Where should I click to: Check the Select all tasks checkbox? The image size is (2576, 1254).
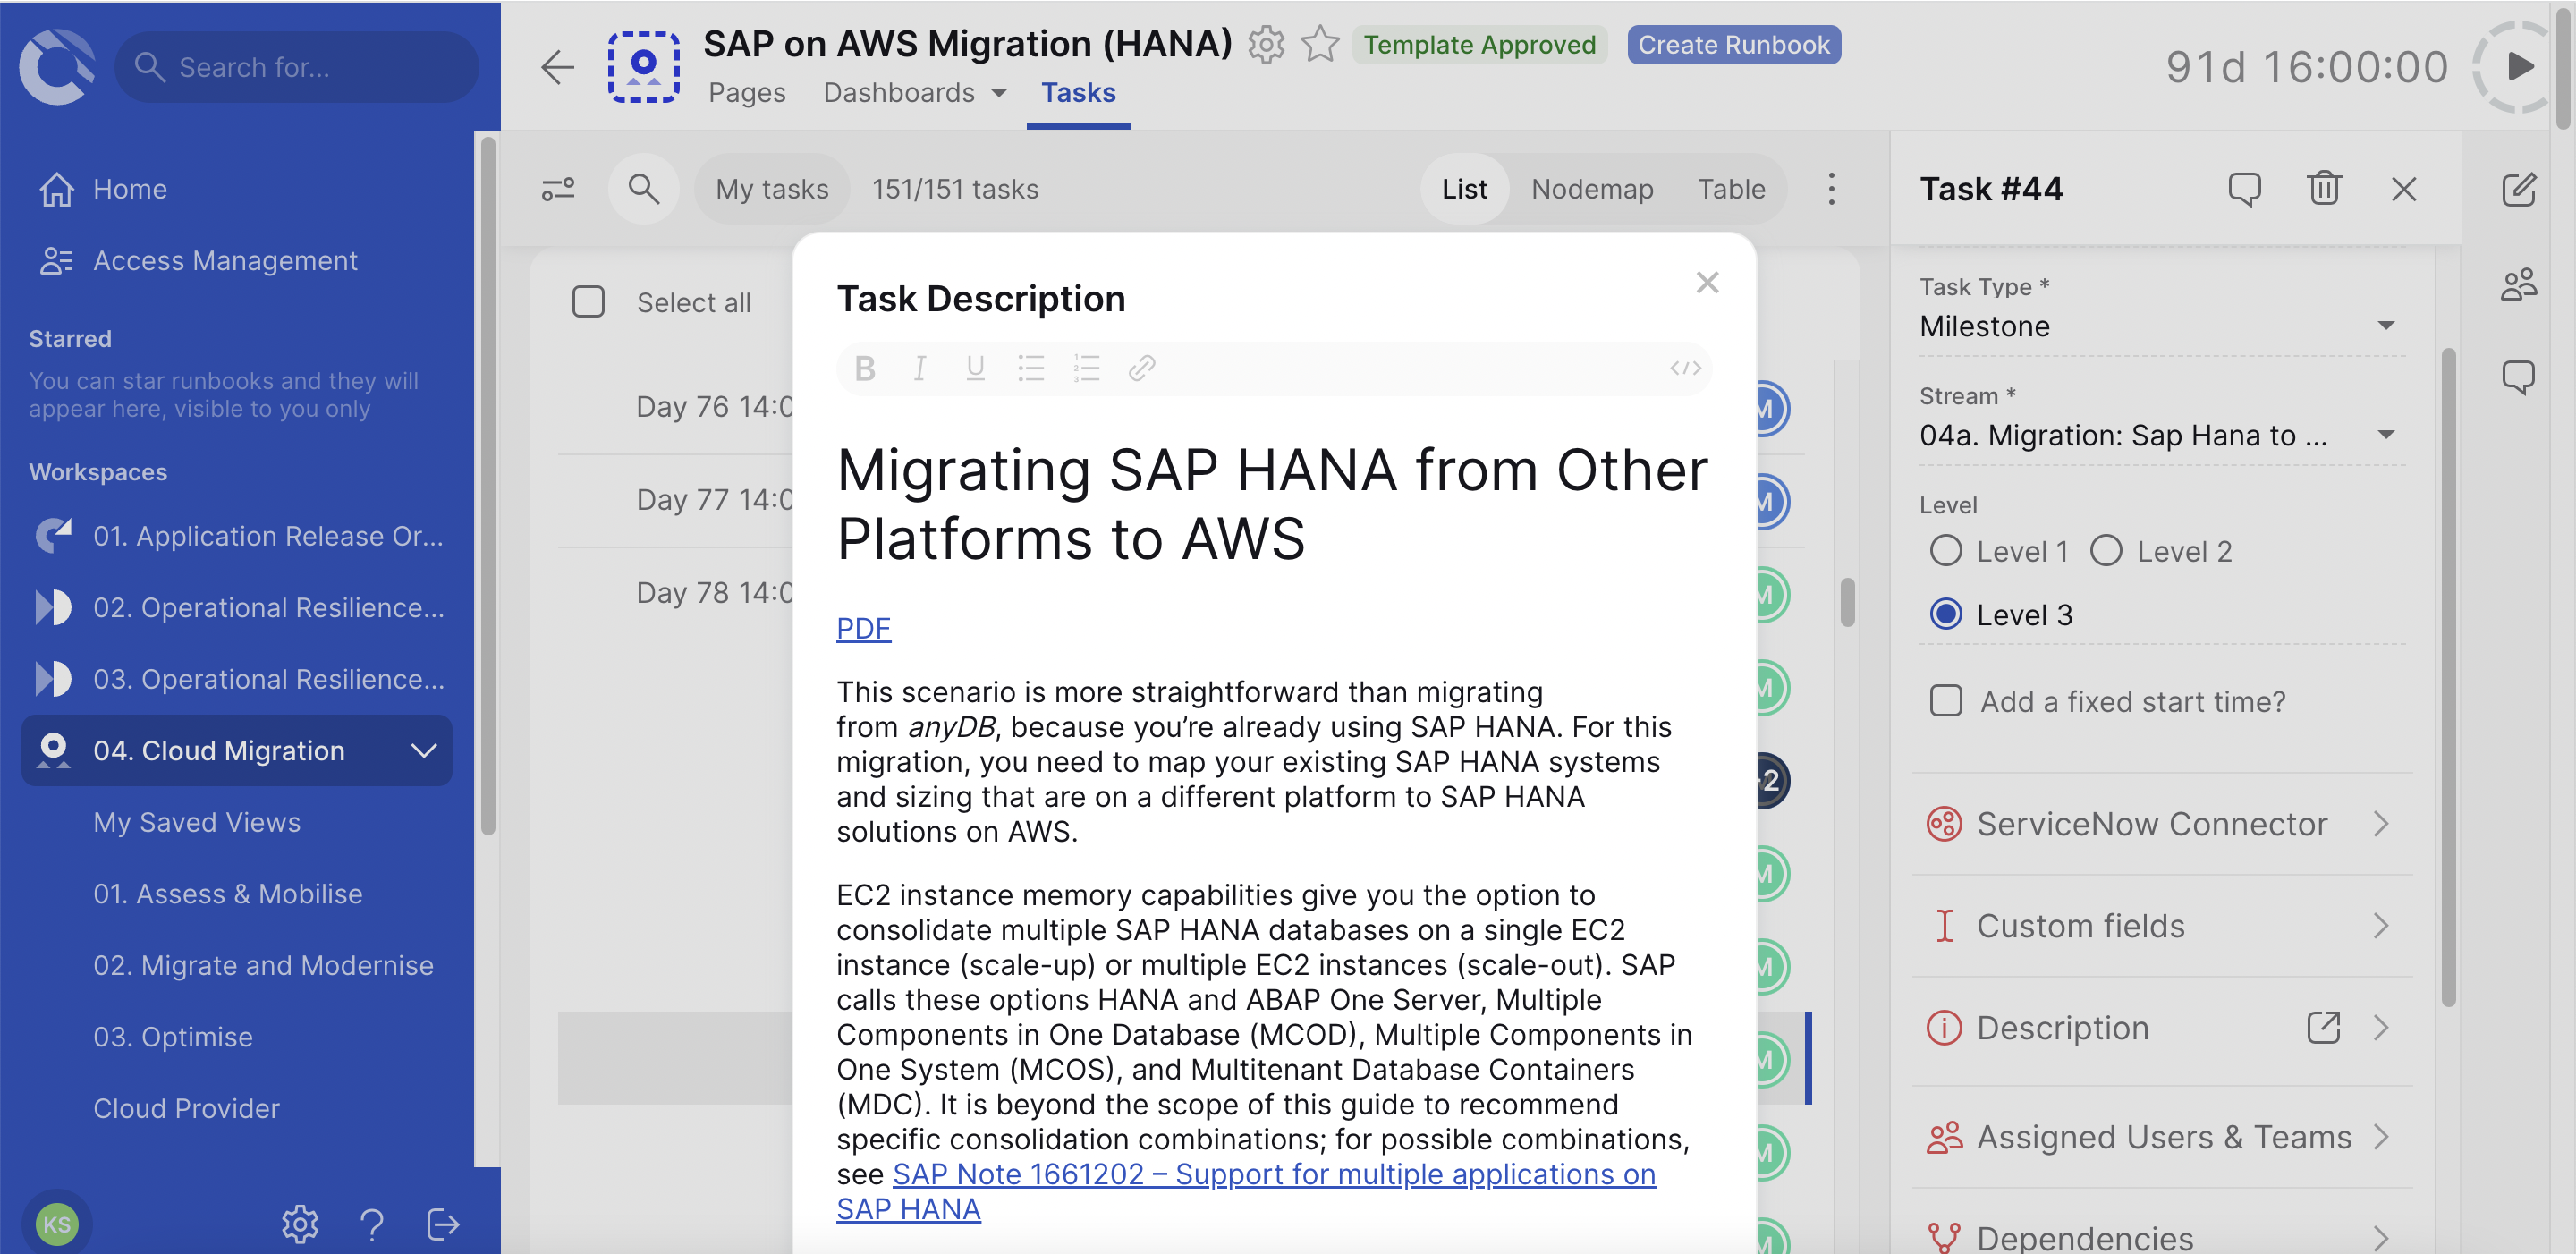coord(588,301)
